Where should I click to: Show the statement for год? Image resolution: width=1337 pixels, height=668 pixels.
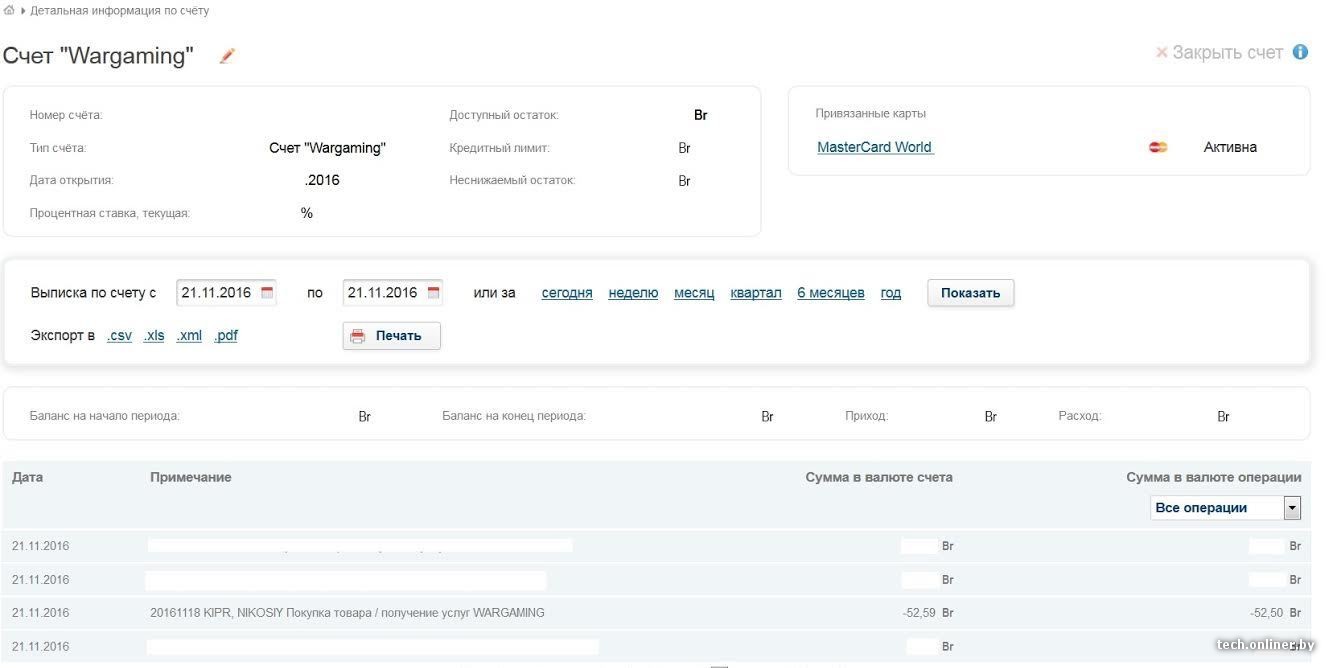(x=891, y=293)
